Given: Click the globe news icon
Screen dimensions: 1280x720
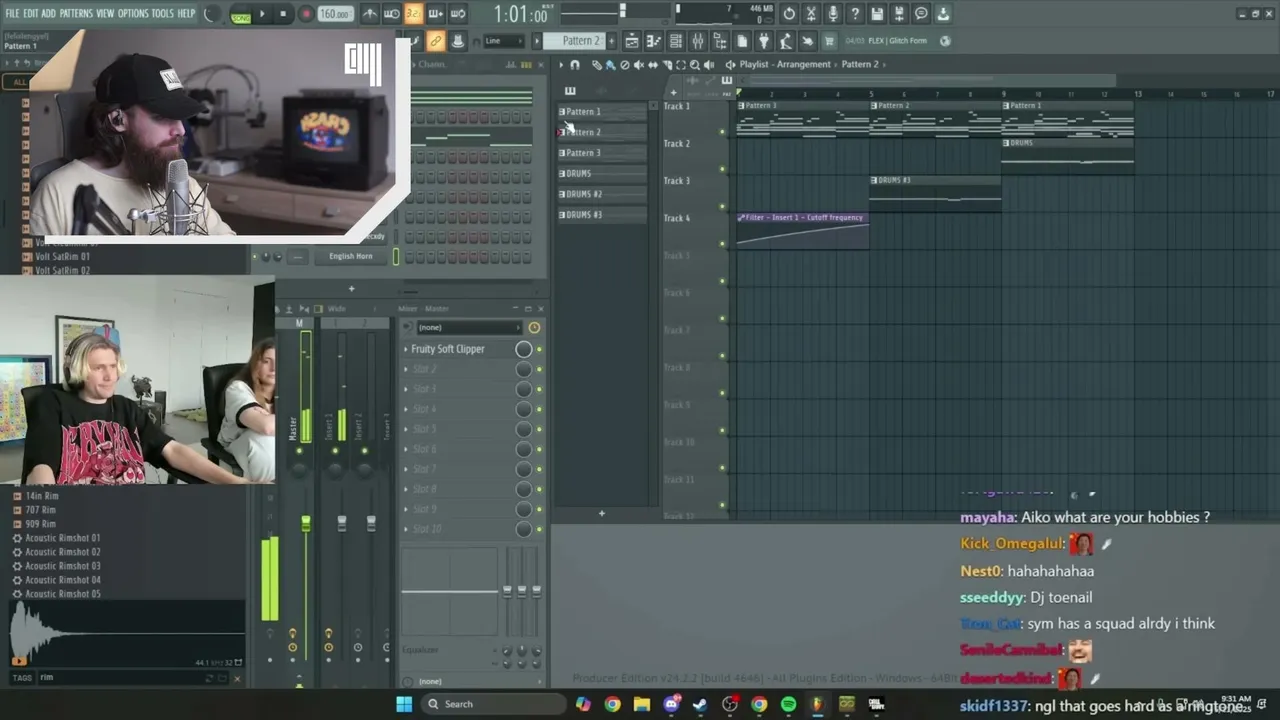Looking at the screenshot, I should (x=946, y=41).
